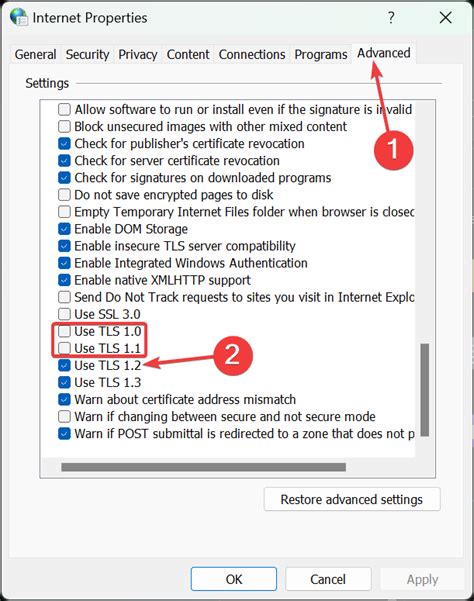
Task: Uncheck the Use TLS 1.2 box
Action: point(64,365)
